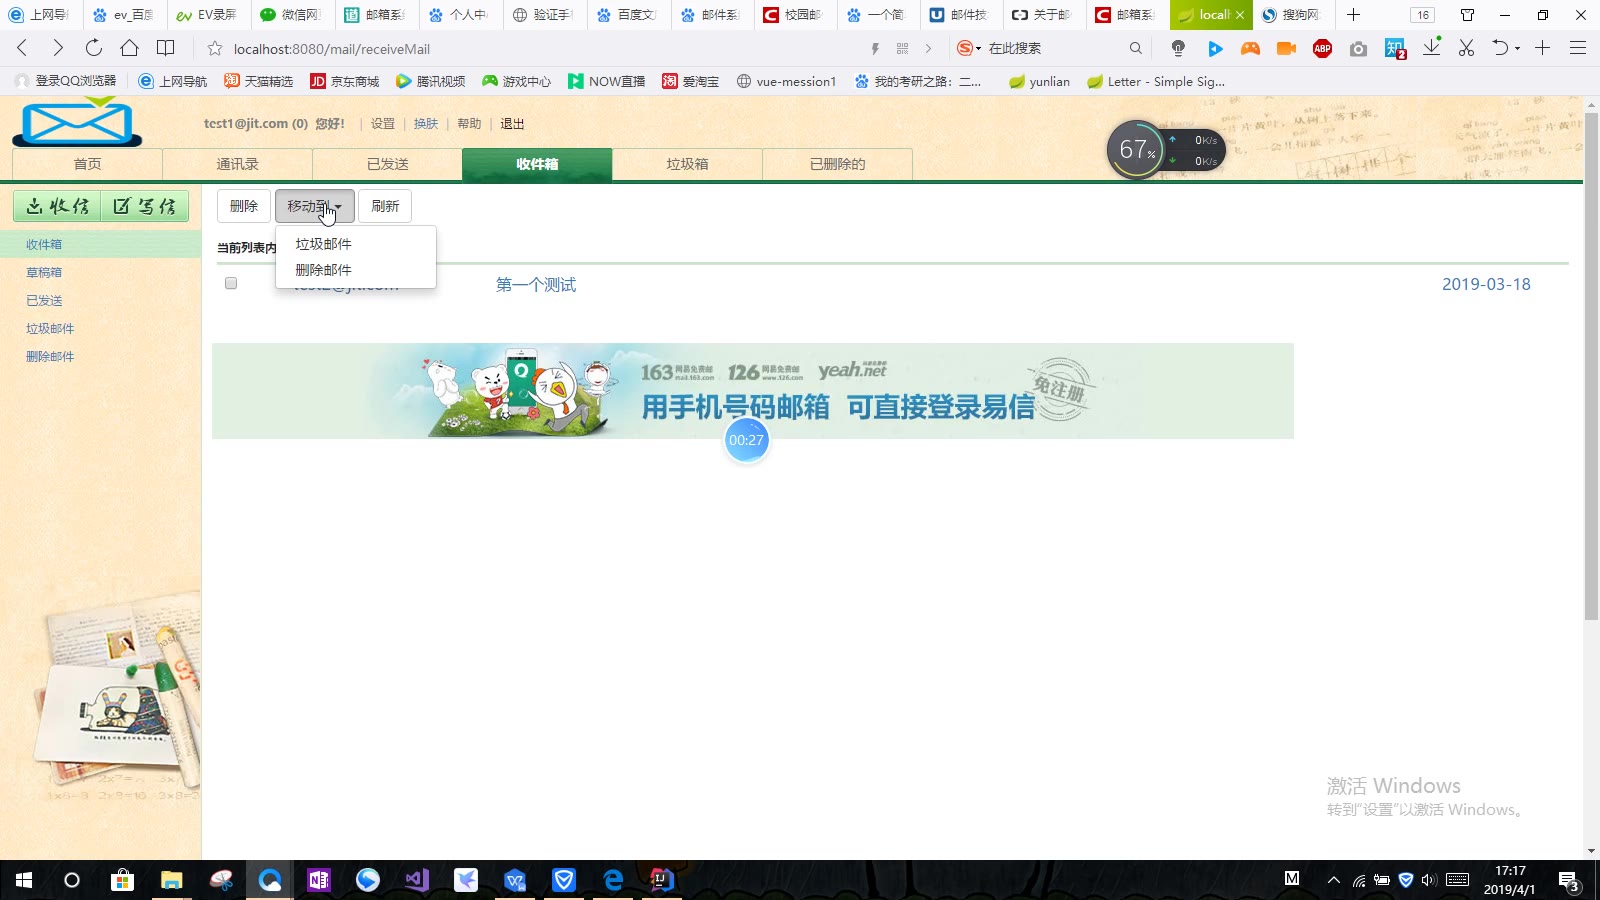Screen dimensions: 1600x900
Task: Switch to the 已发送 tab
Action: 387,164
